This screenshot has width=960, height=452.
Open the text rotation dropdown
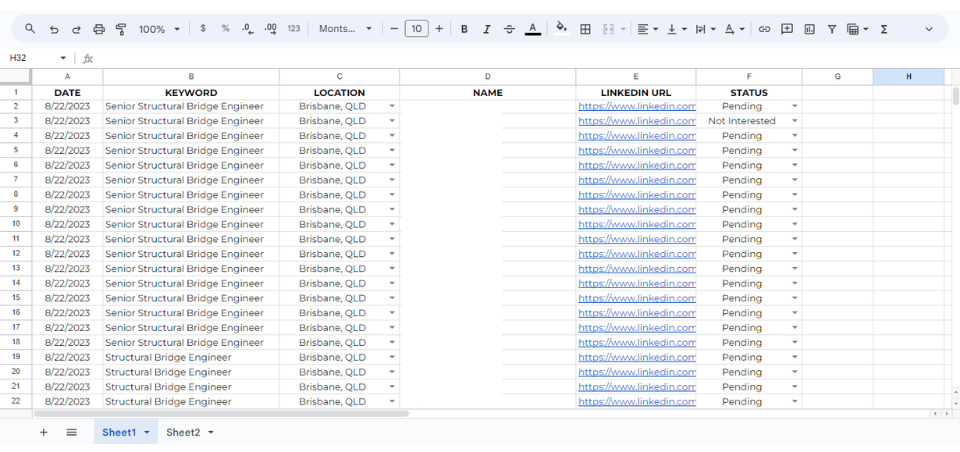pyautogui.click(x=734, y=29)
